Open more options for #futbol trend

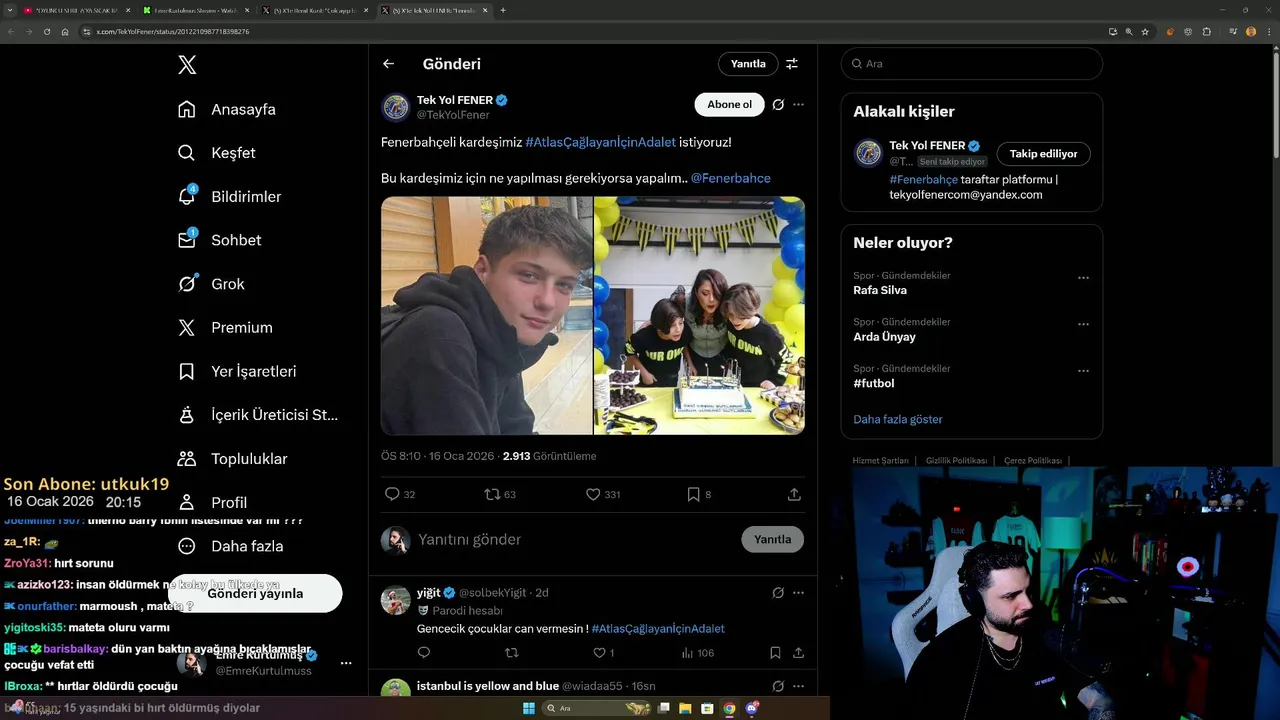coord(1083,371)
